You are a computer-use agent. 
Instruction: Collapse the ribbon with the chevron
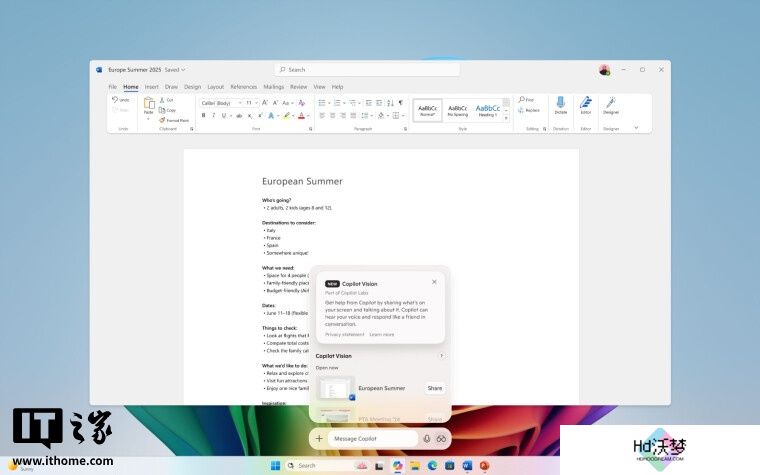click(x=636, y=128)
